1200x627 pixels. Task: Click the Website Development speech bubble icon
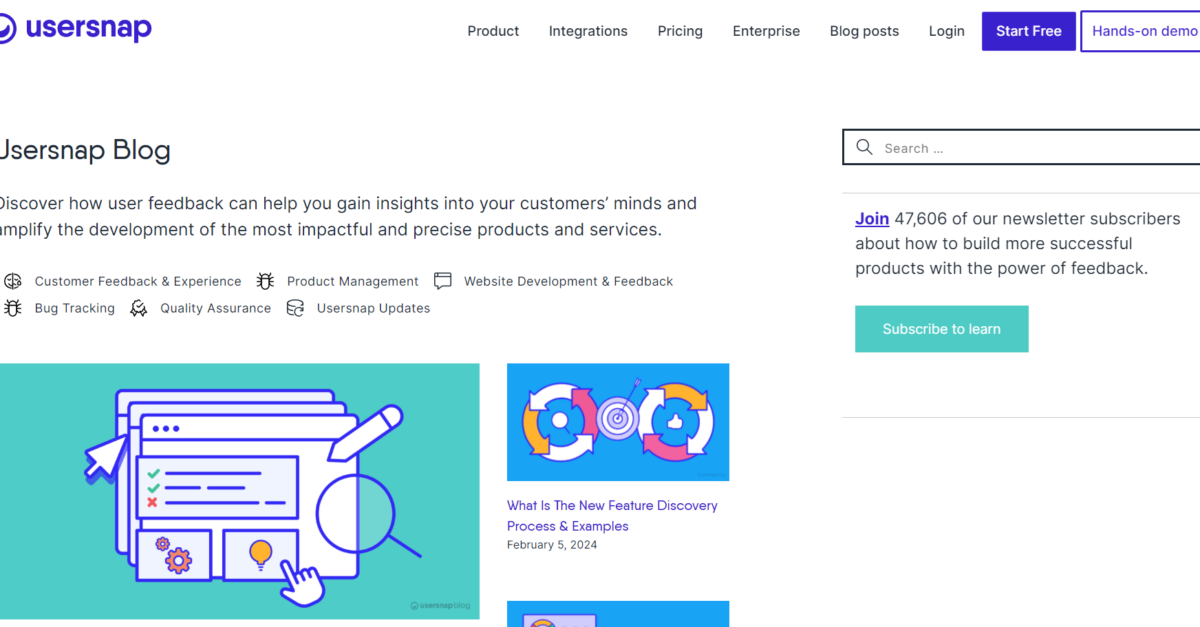(442, 281)
